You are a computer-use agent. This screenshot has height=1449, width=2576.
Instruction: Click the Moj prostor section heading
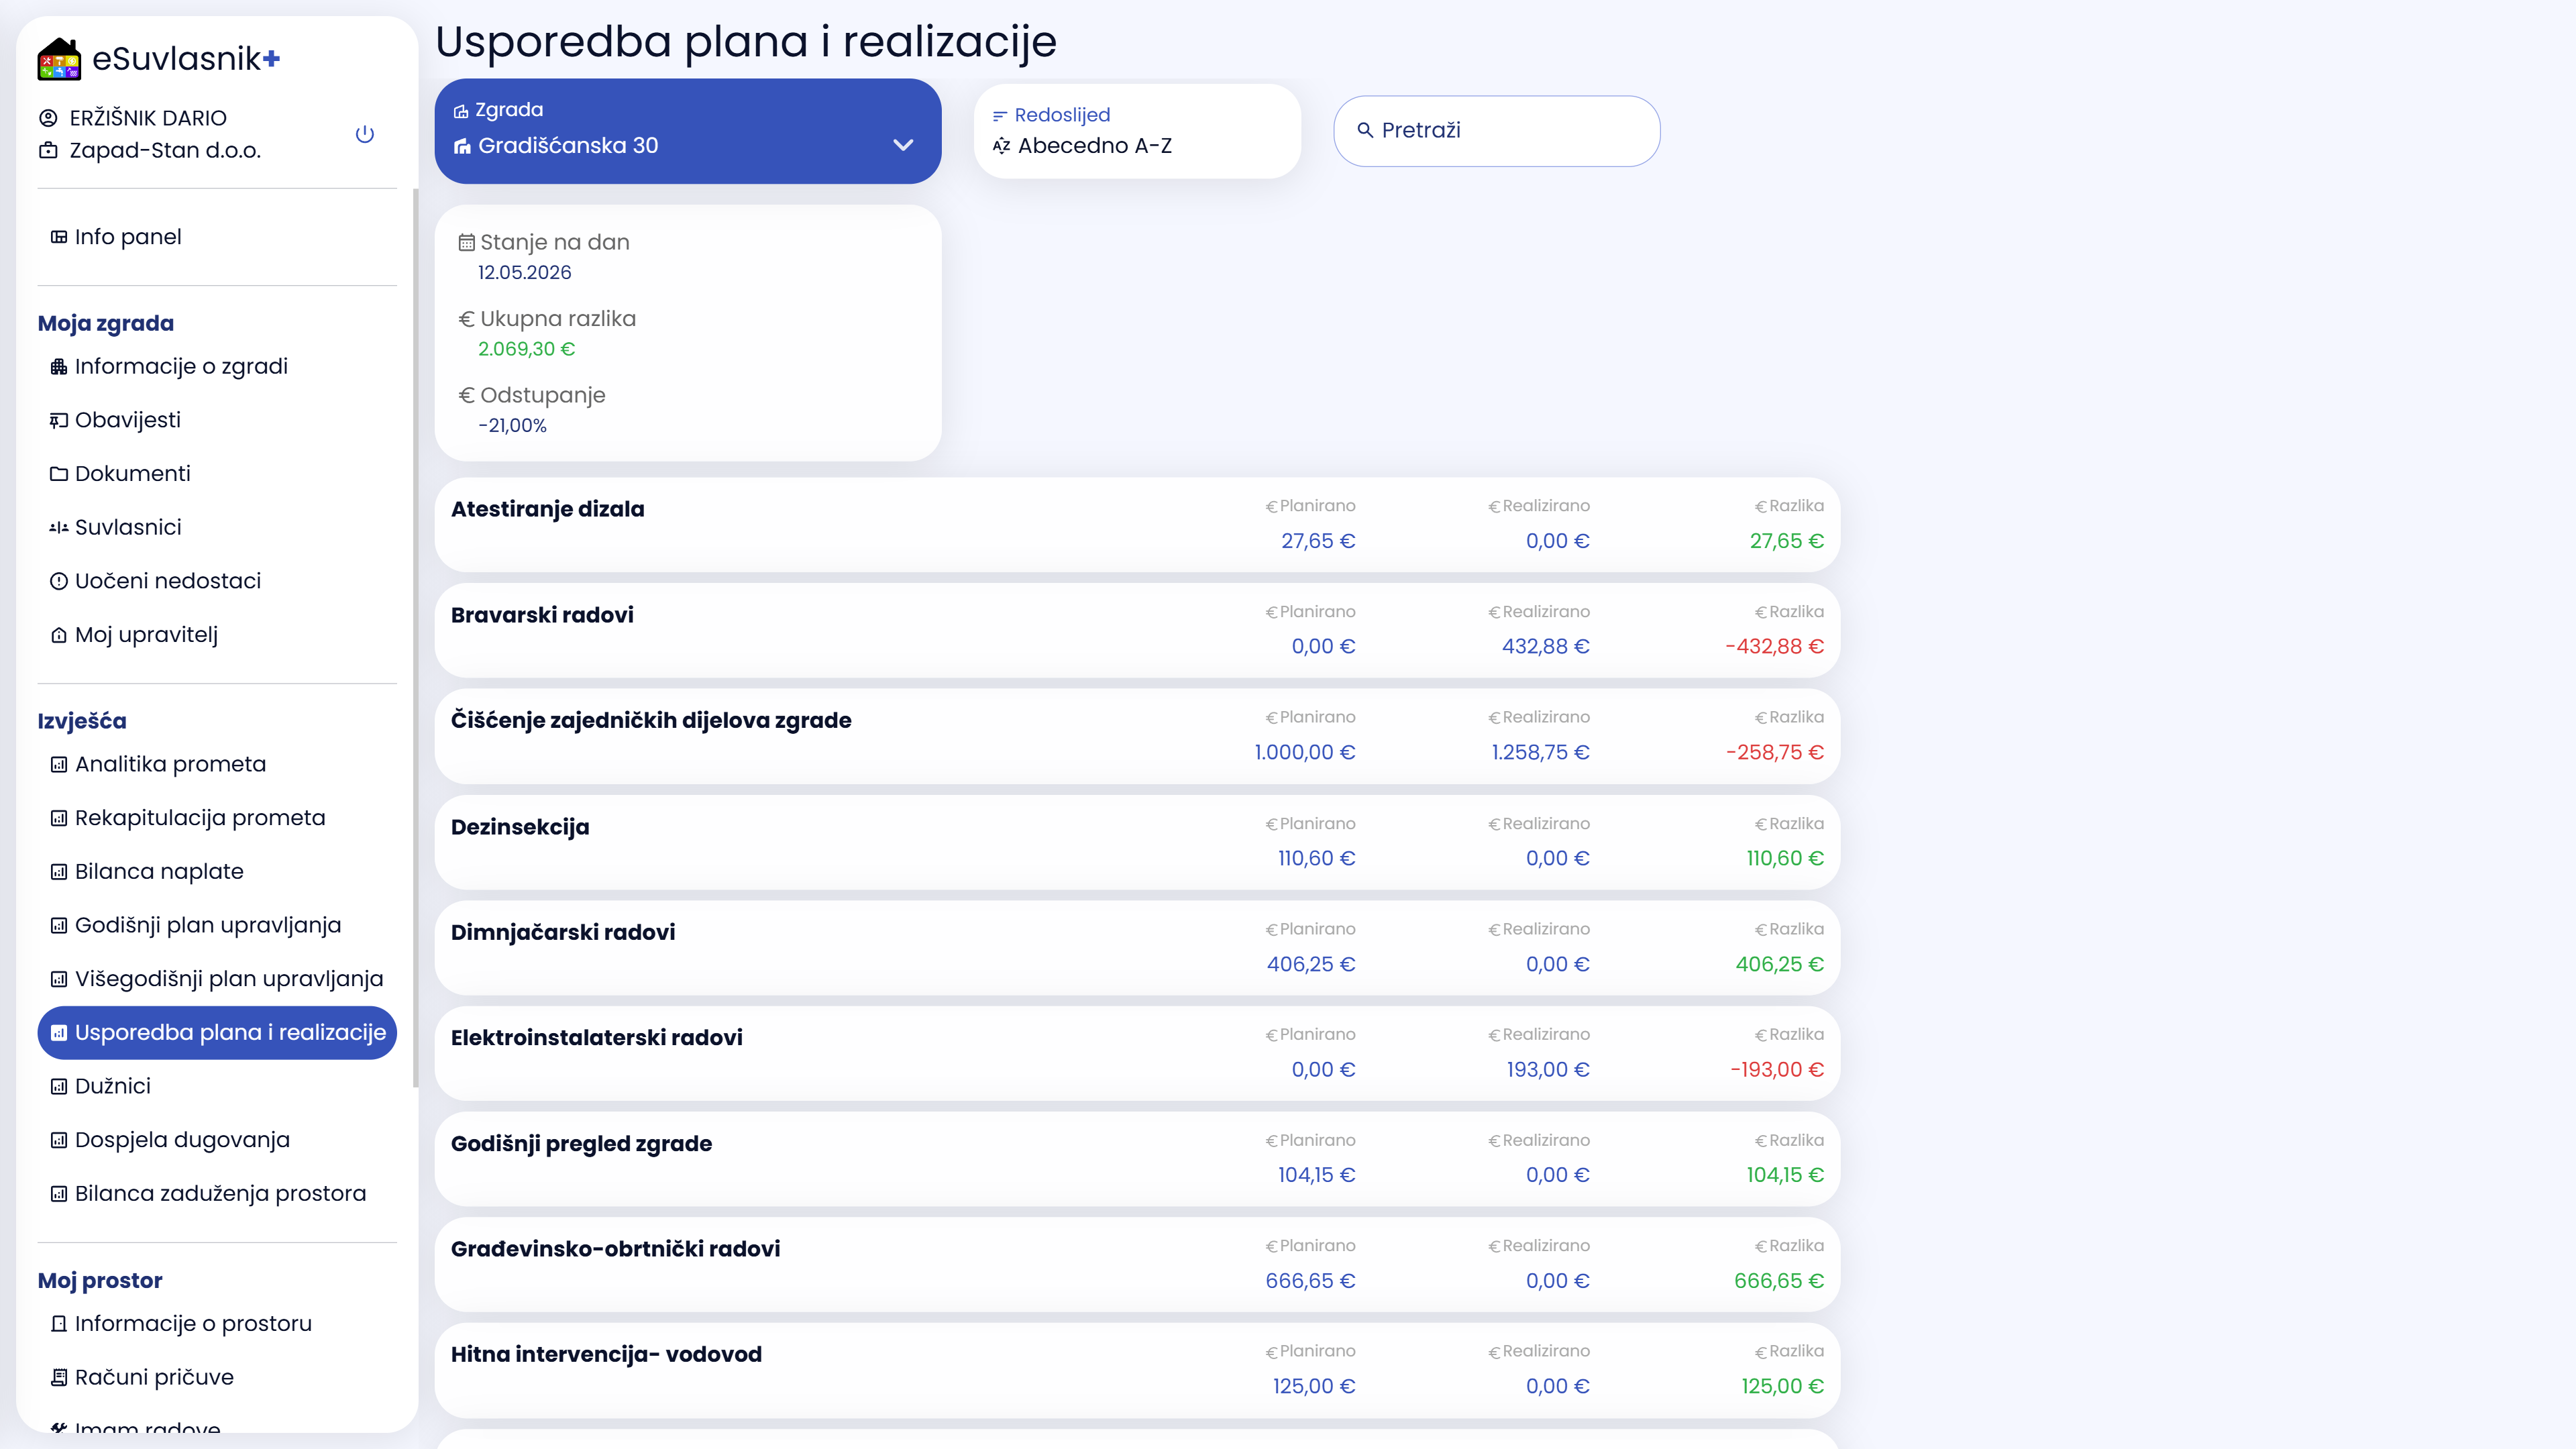point(100,1281)
